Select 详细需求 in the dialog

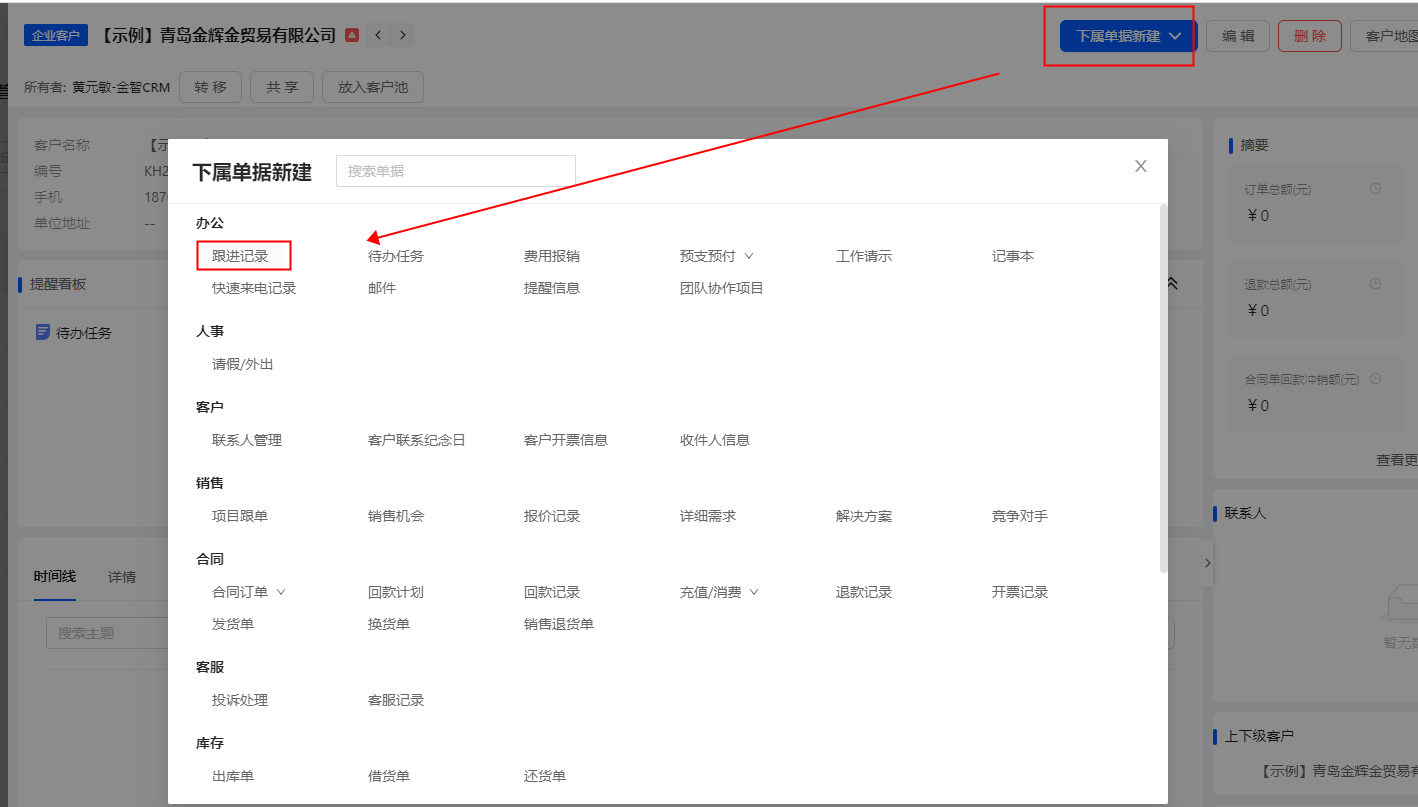click(708, 516)
